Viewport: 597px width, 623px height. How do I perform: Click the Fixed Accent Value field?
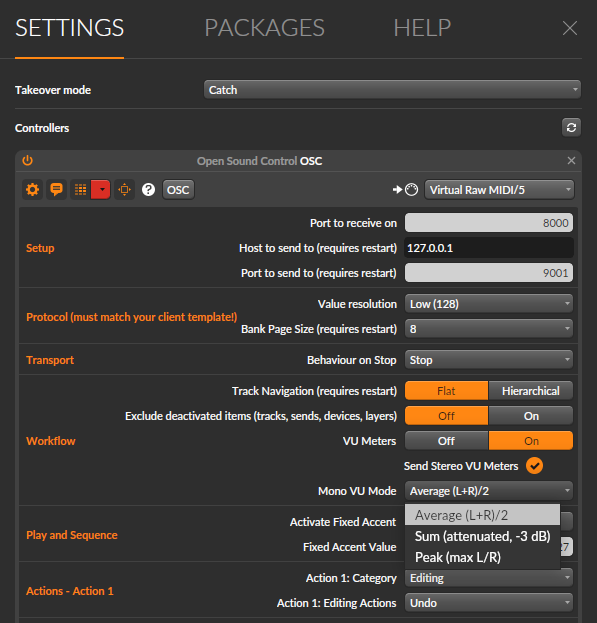tap(566, 547)
